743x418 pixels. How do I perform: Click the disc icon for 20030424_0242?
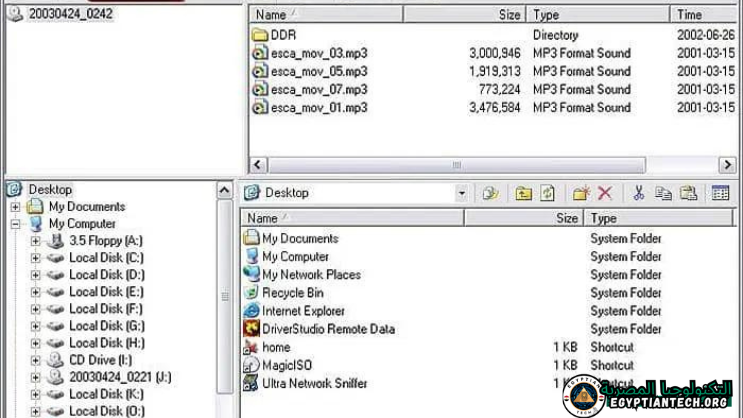(x=16, y=14)
